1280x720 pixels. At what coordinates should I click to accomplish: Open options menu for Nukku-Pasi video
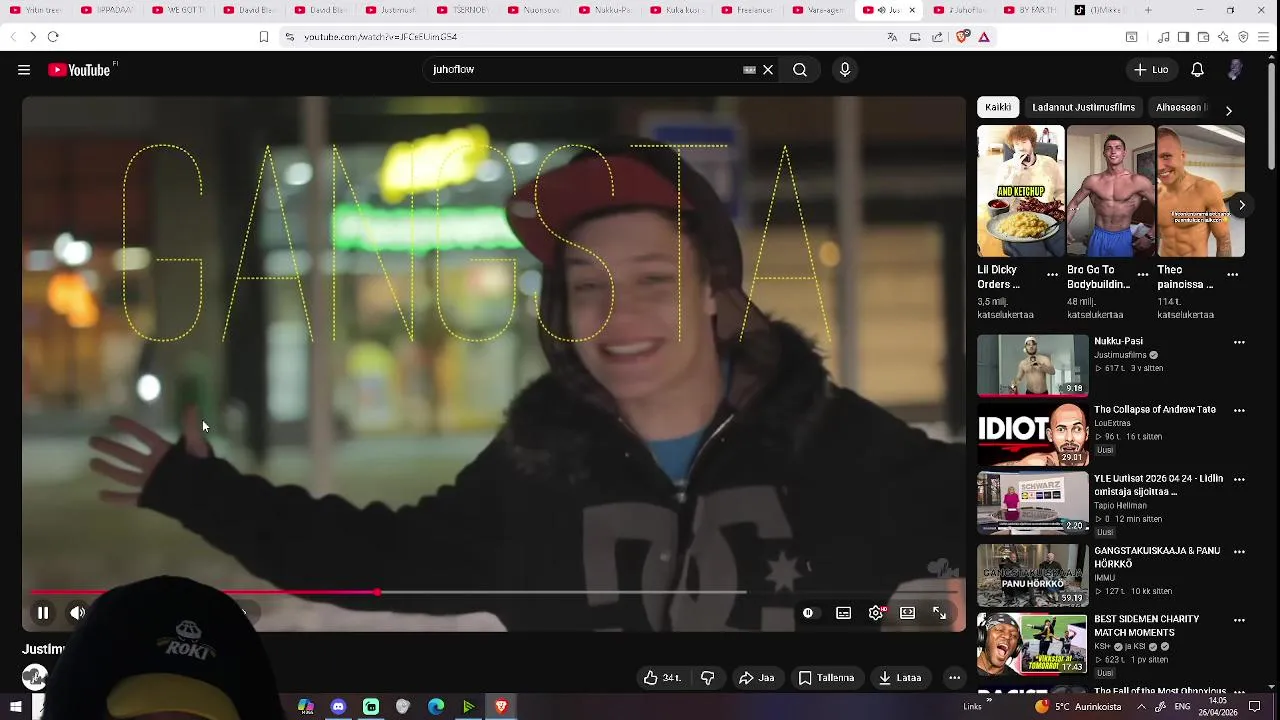pyautogui.click(x=1239, y=342)
